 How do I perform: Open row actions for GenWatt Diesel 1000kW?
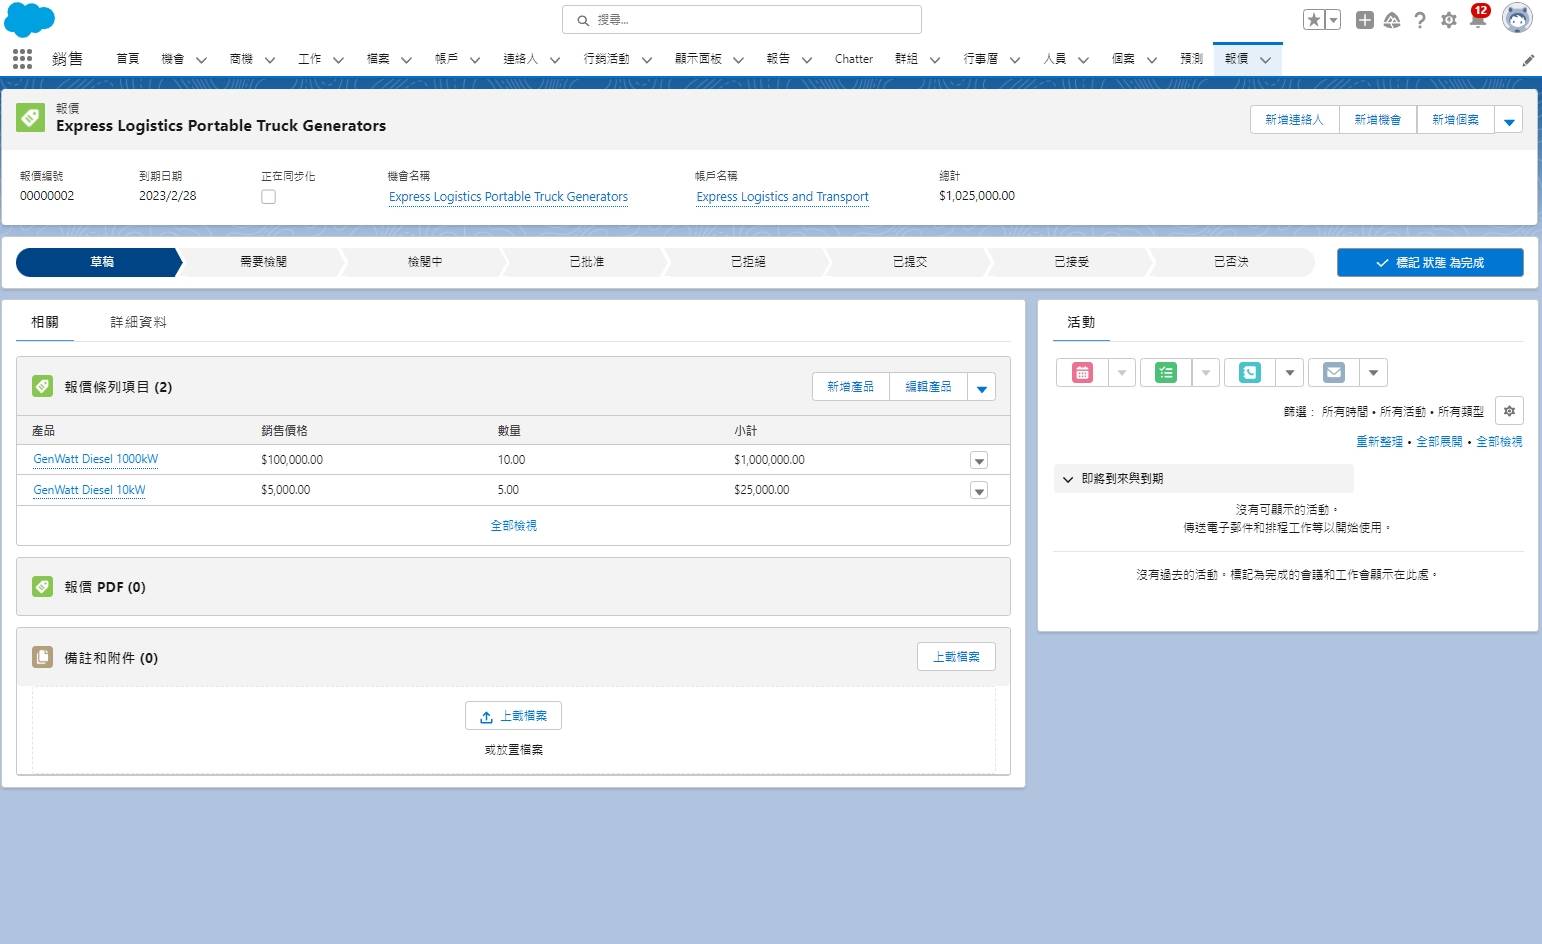point(979,460)
